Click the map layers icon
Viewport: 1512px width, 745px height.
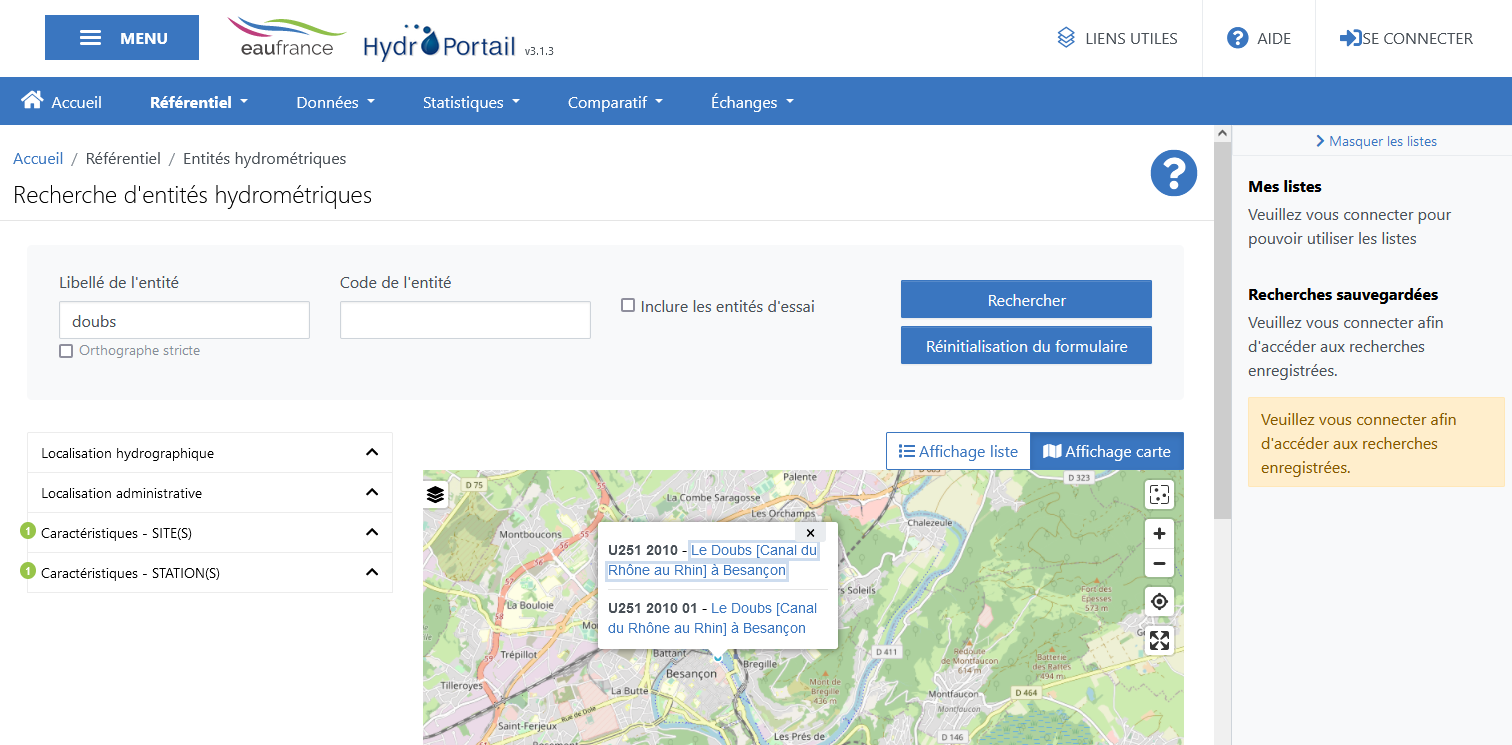[x=435, y=495]
